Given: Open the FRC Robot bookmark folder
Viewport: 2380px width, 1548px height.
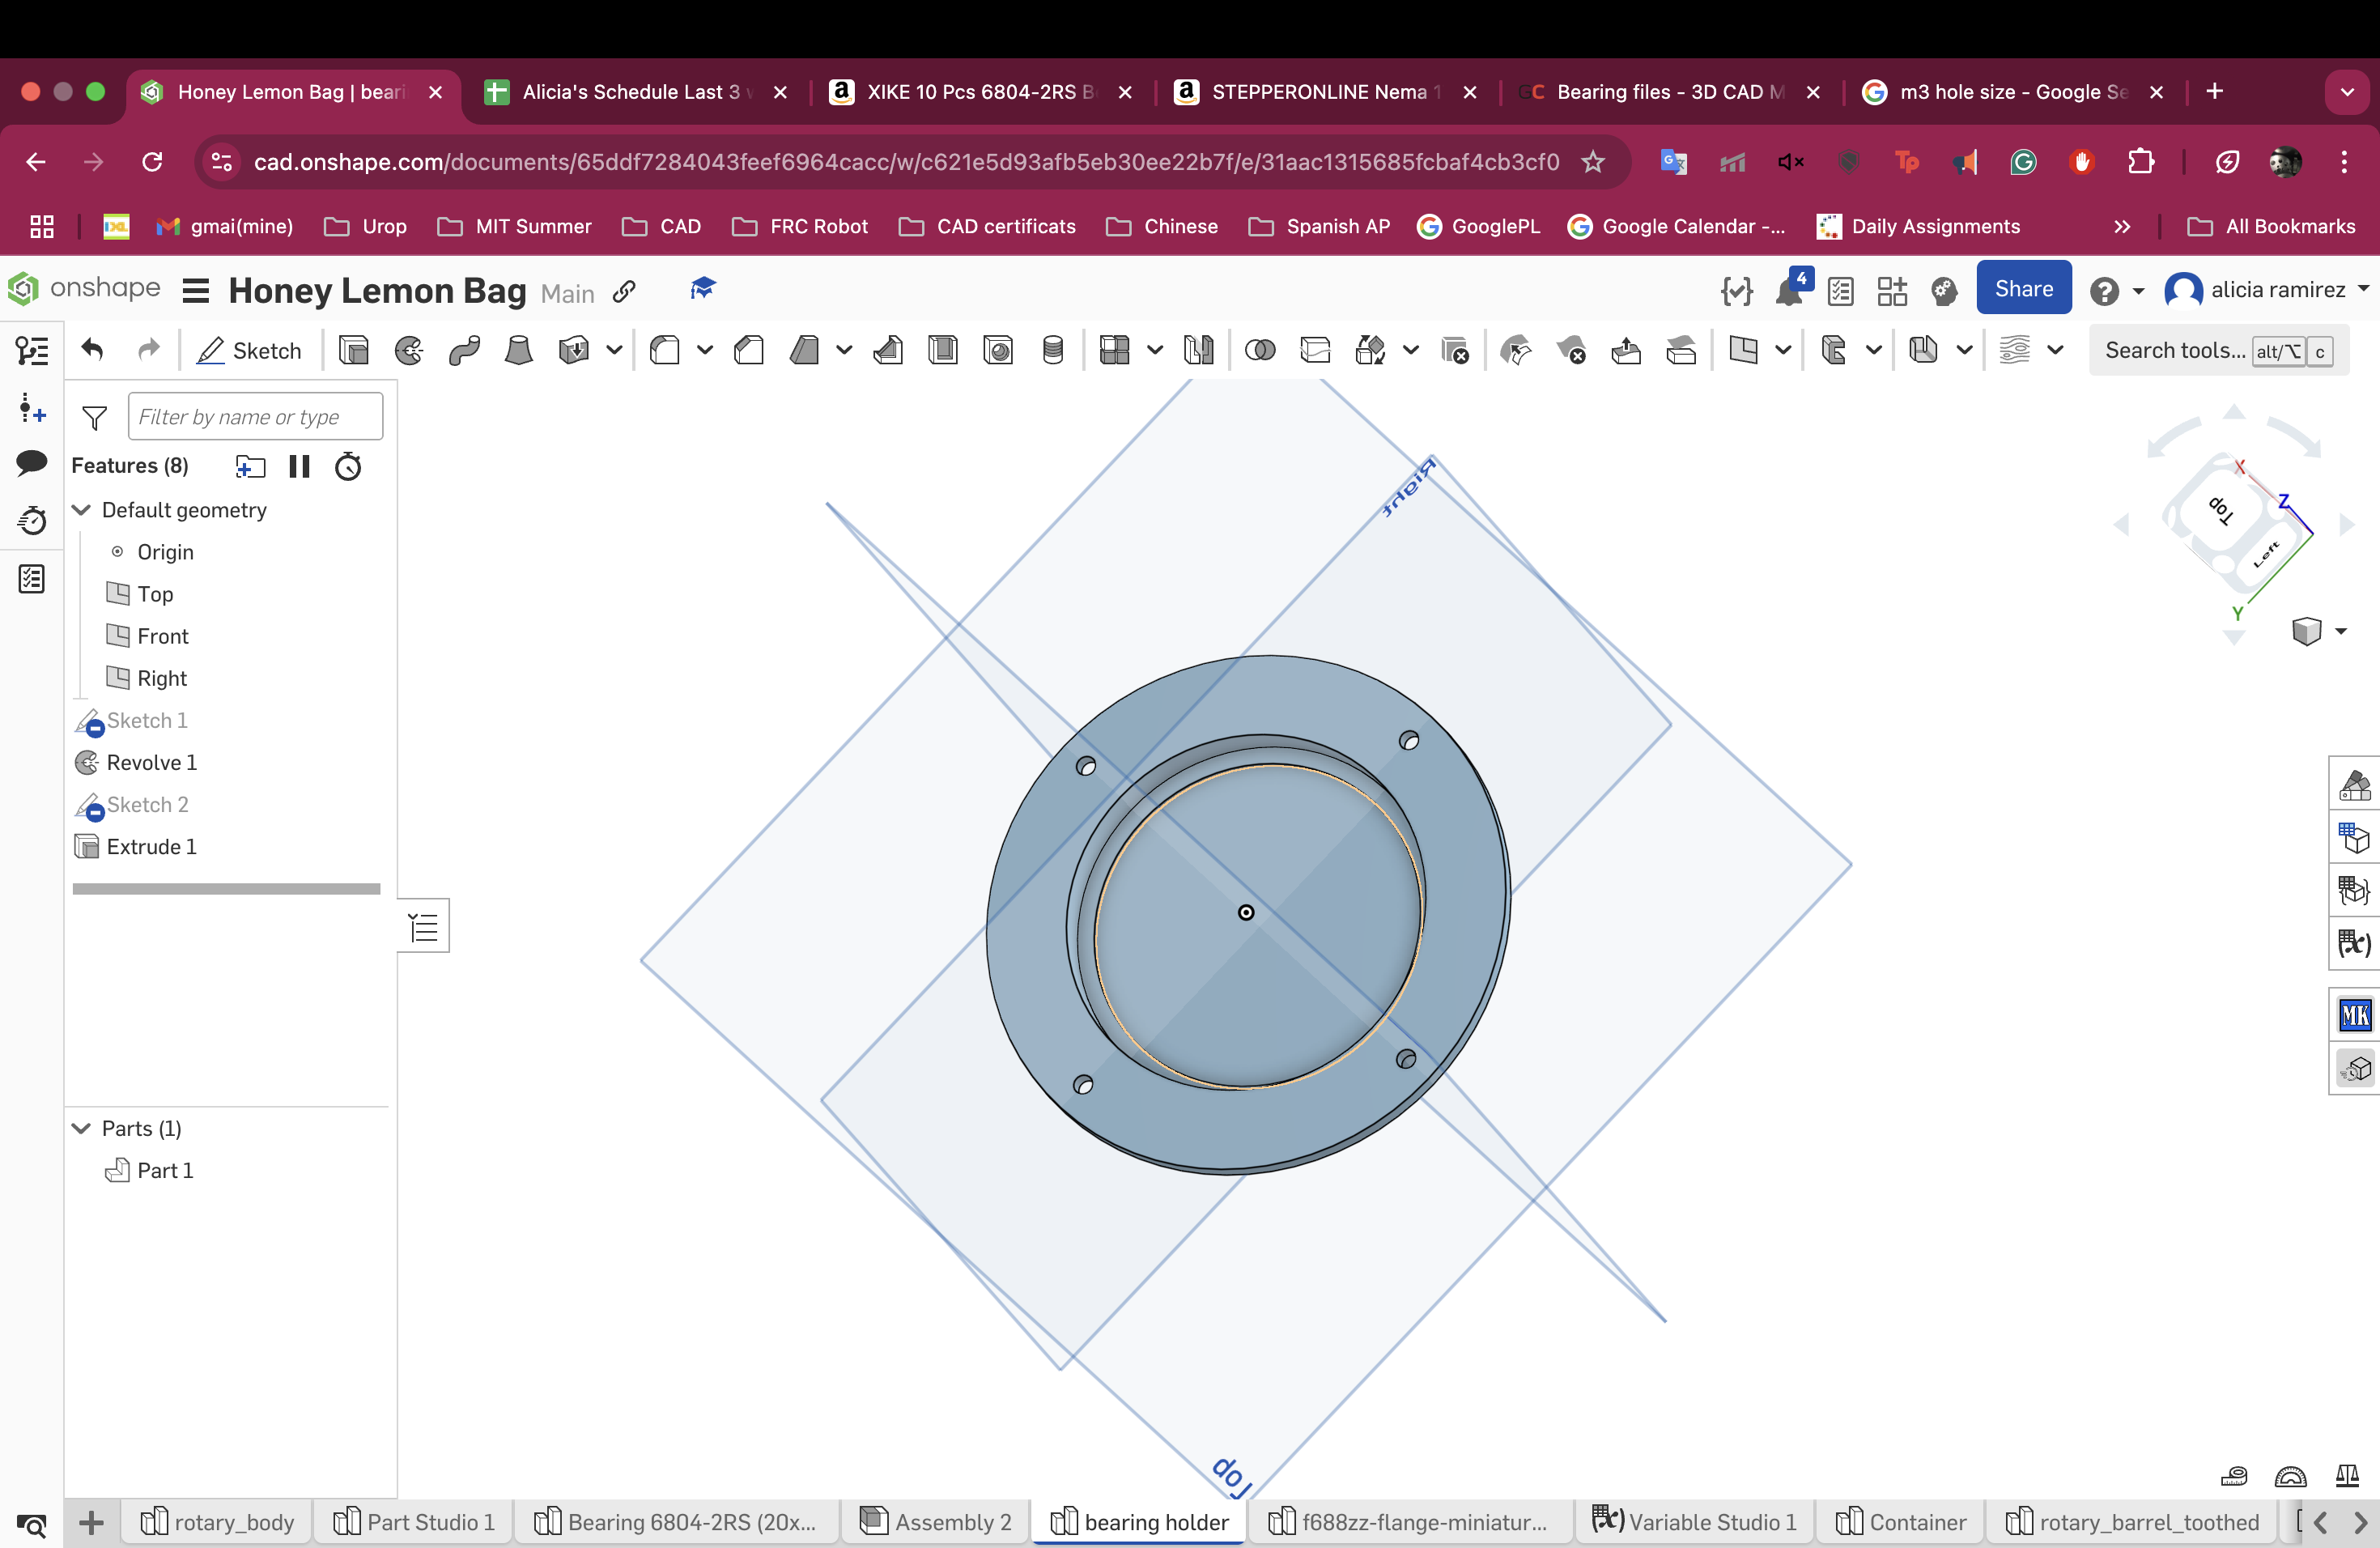Looking at the screenshot, I should click(799, 227).
